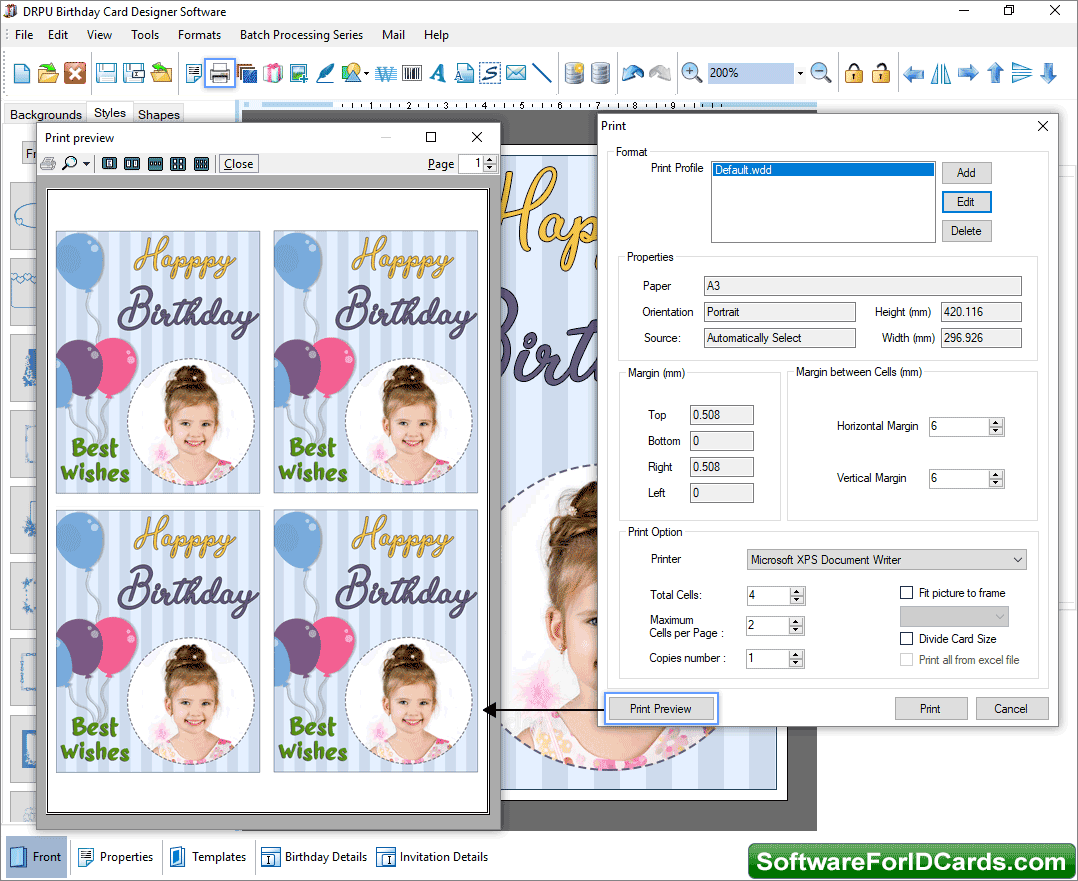Switch to the Backgrounds tab
Image resolution: width=1078 pixels, height=881 pixels.
pyautogui.click(x=46, y=114)
